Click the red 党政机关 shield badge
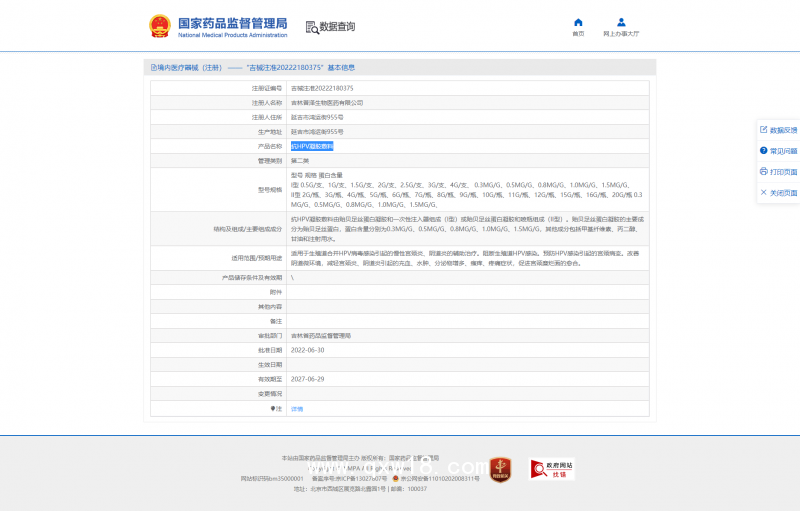Viewport: 800px width, 511px height. tap(501, 470)
